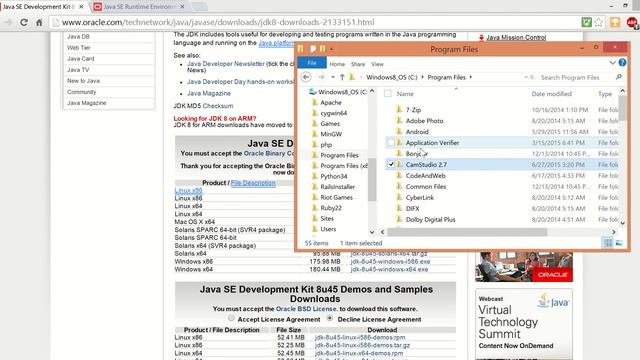Open quick access toolbar customize dropdown
Viewport: 640px width, 360px height.
(x=331, y=49)
